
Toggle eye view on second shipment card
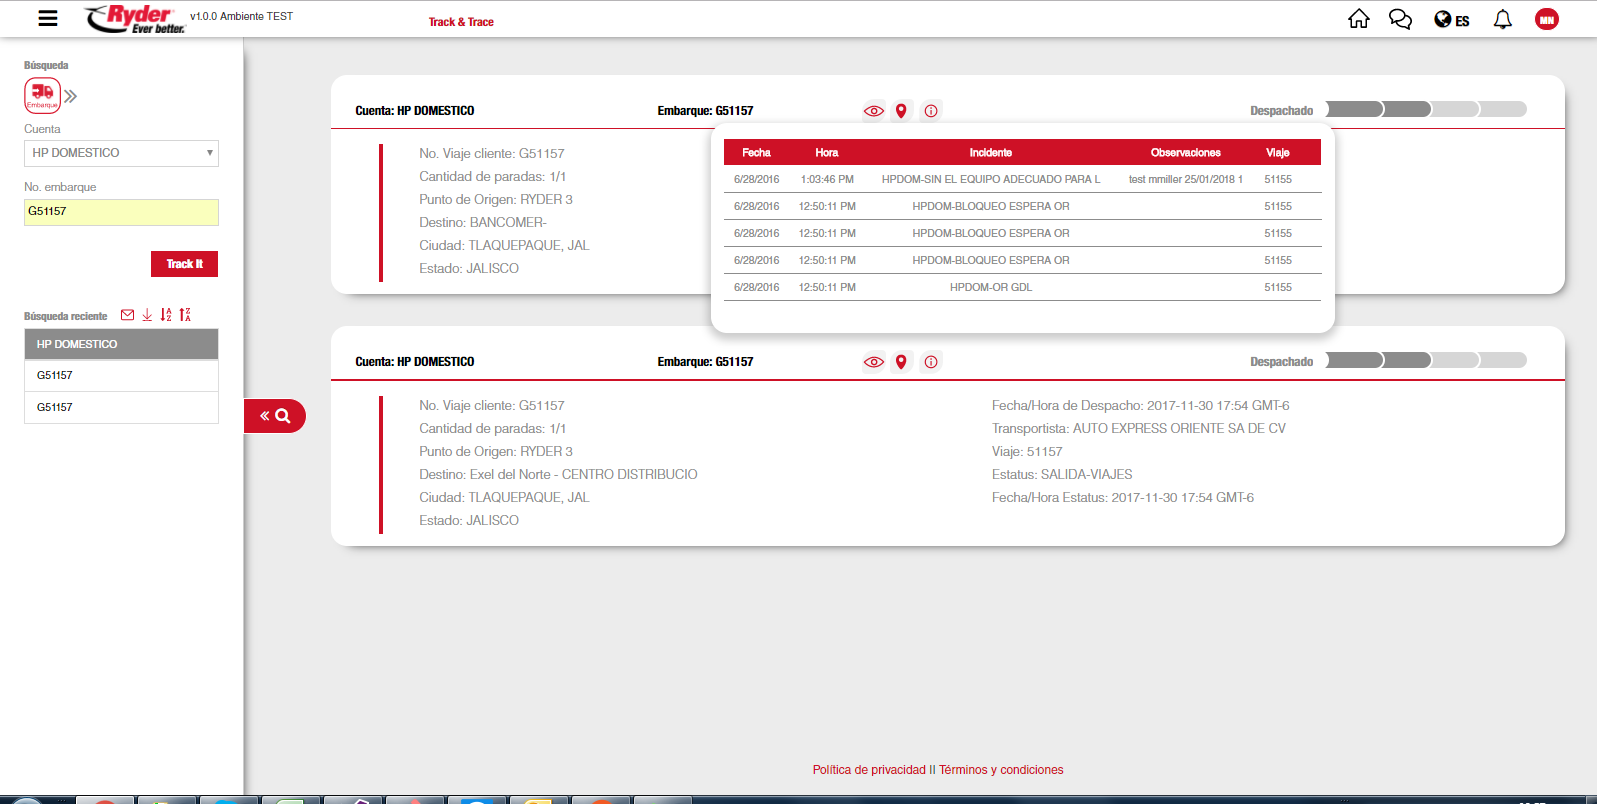(873, 362)
